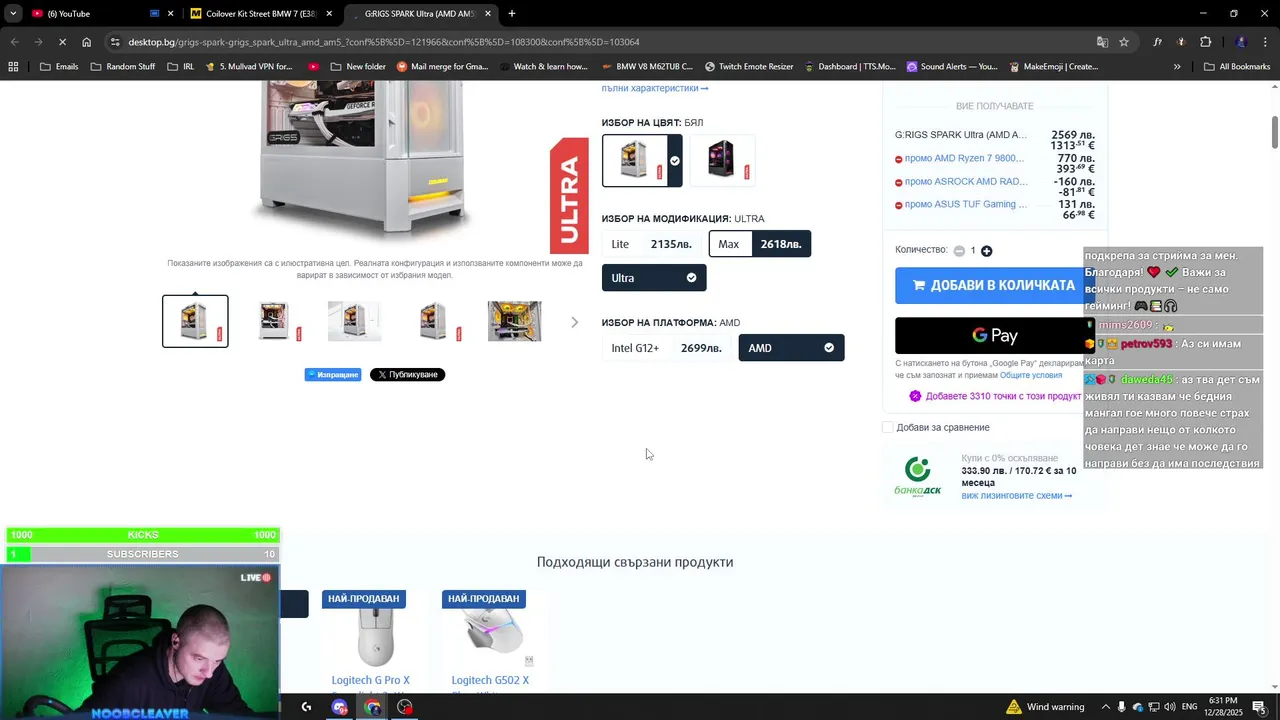Open the microphone tray icon
Image resolution: width=1280 pixels, height=720 pixels.
pos(1122,707)
